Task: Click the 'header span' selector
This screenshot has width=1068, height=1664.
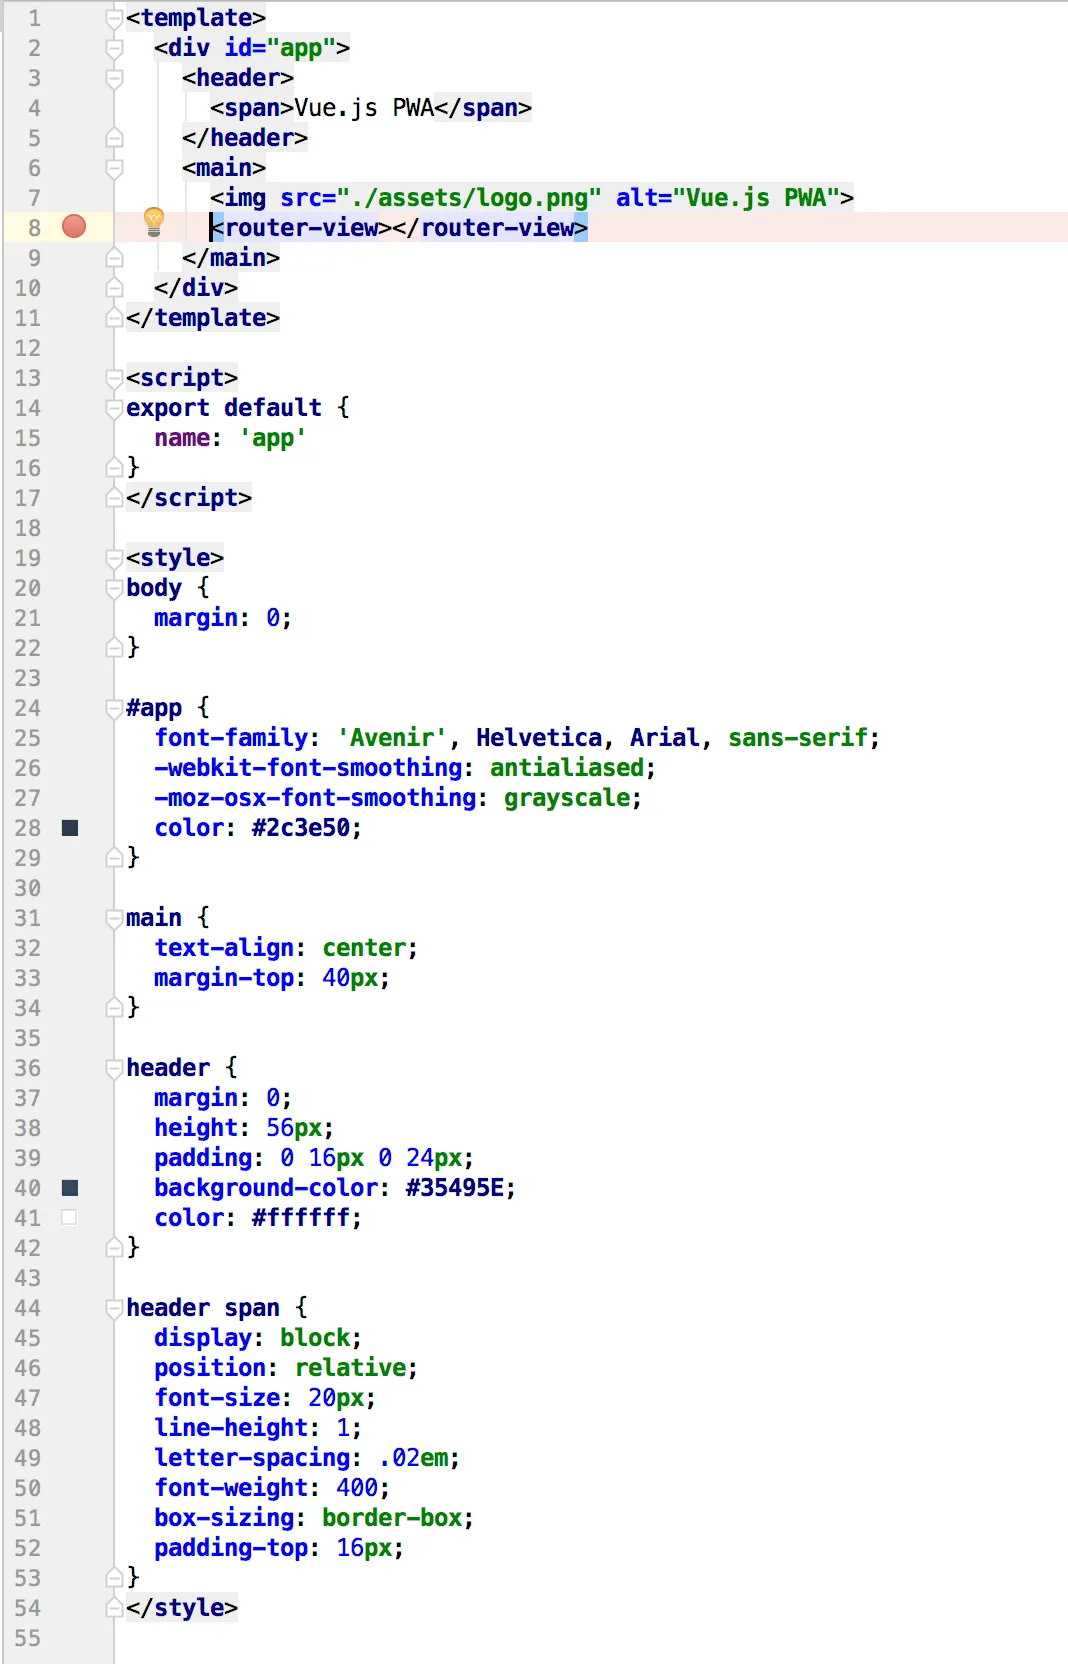Action: point(203,1308)
